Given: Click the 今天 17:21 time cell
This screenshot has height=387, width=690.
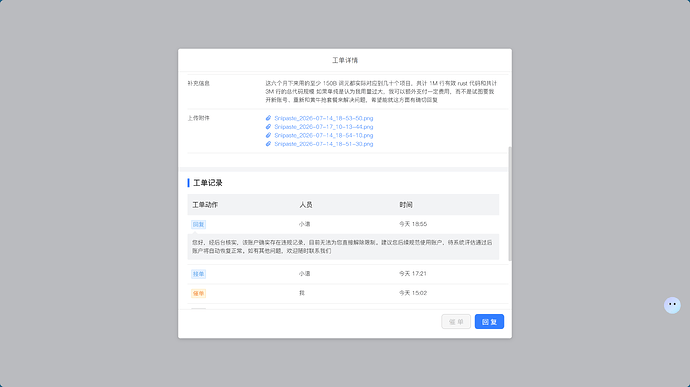Looking at the screenshot, I should (413, 273).
